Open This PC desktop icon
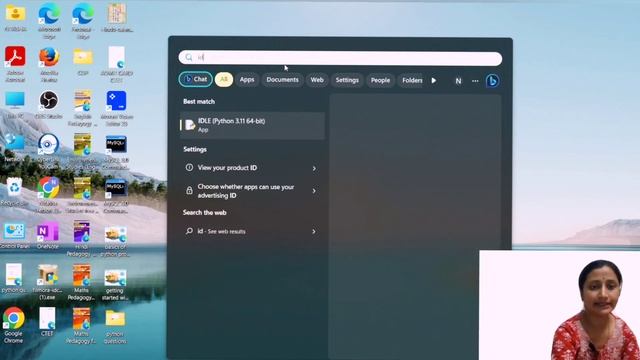 [x=15, y=105]
